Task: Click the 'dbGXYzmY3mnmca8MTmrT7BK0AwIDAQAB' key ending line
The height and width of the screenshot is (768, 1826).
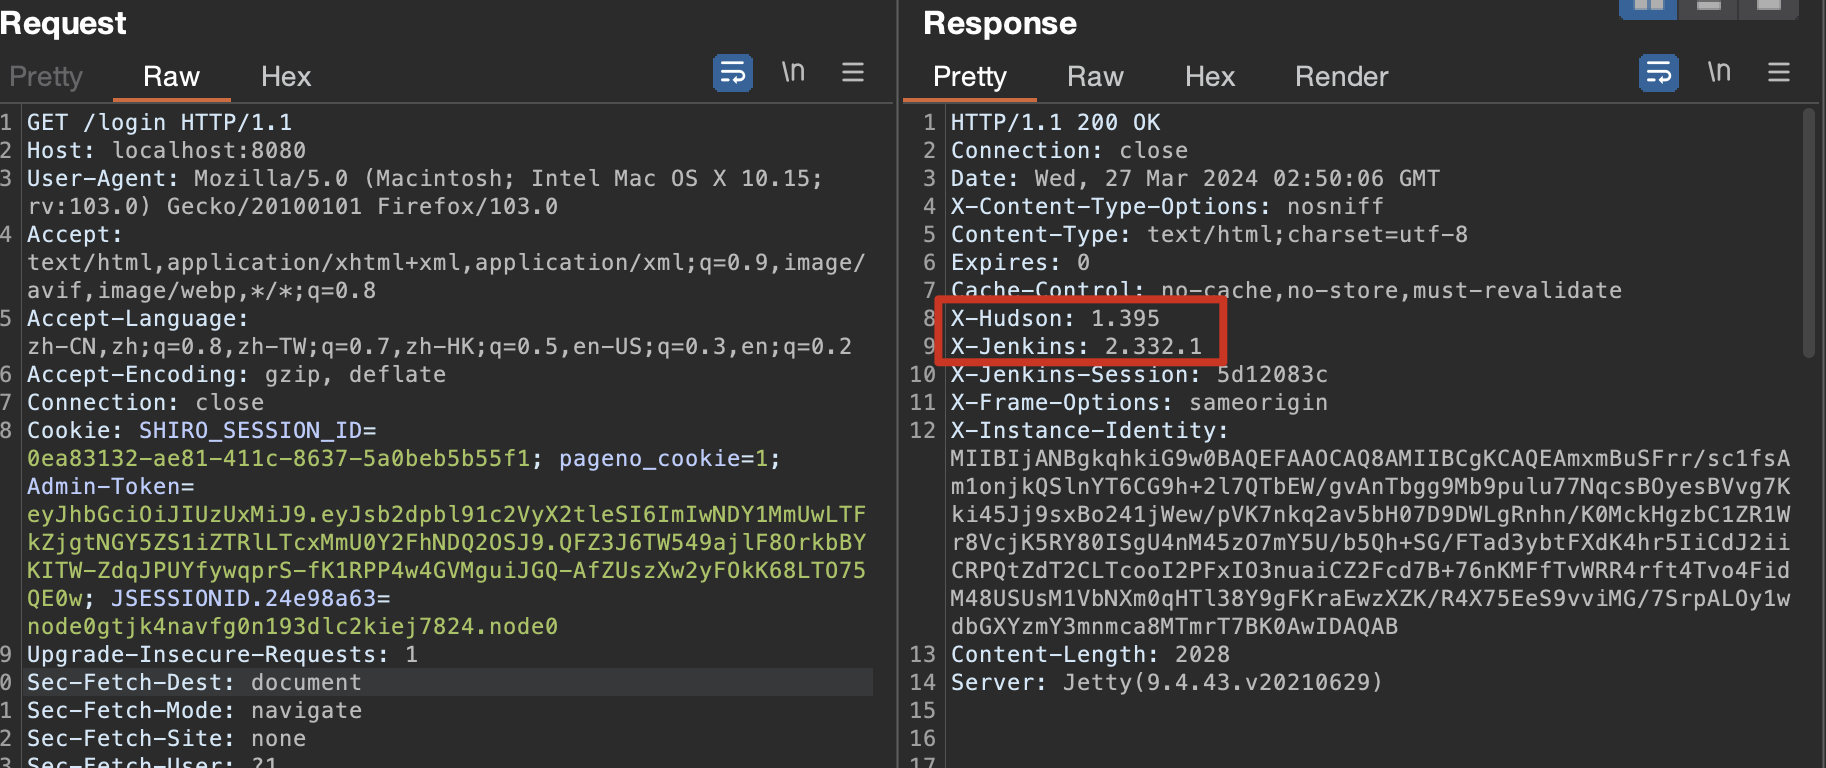Action: pyautogui.click(x=1174, y=626)
